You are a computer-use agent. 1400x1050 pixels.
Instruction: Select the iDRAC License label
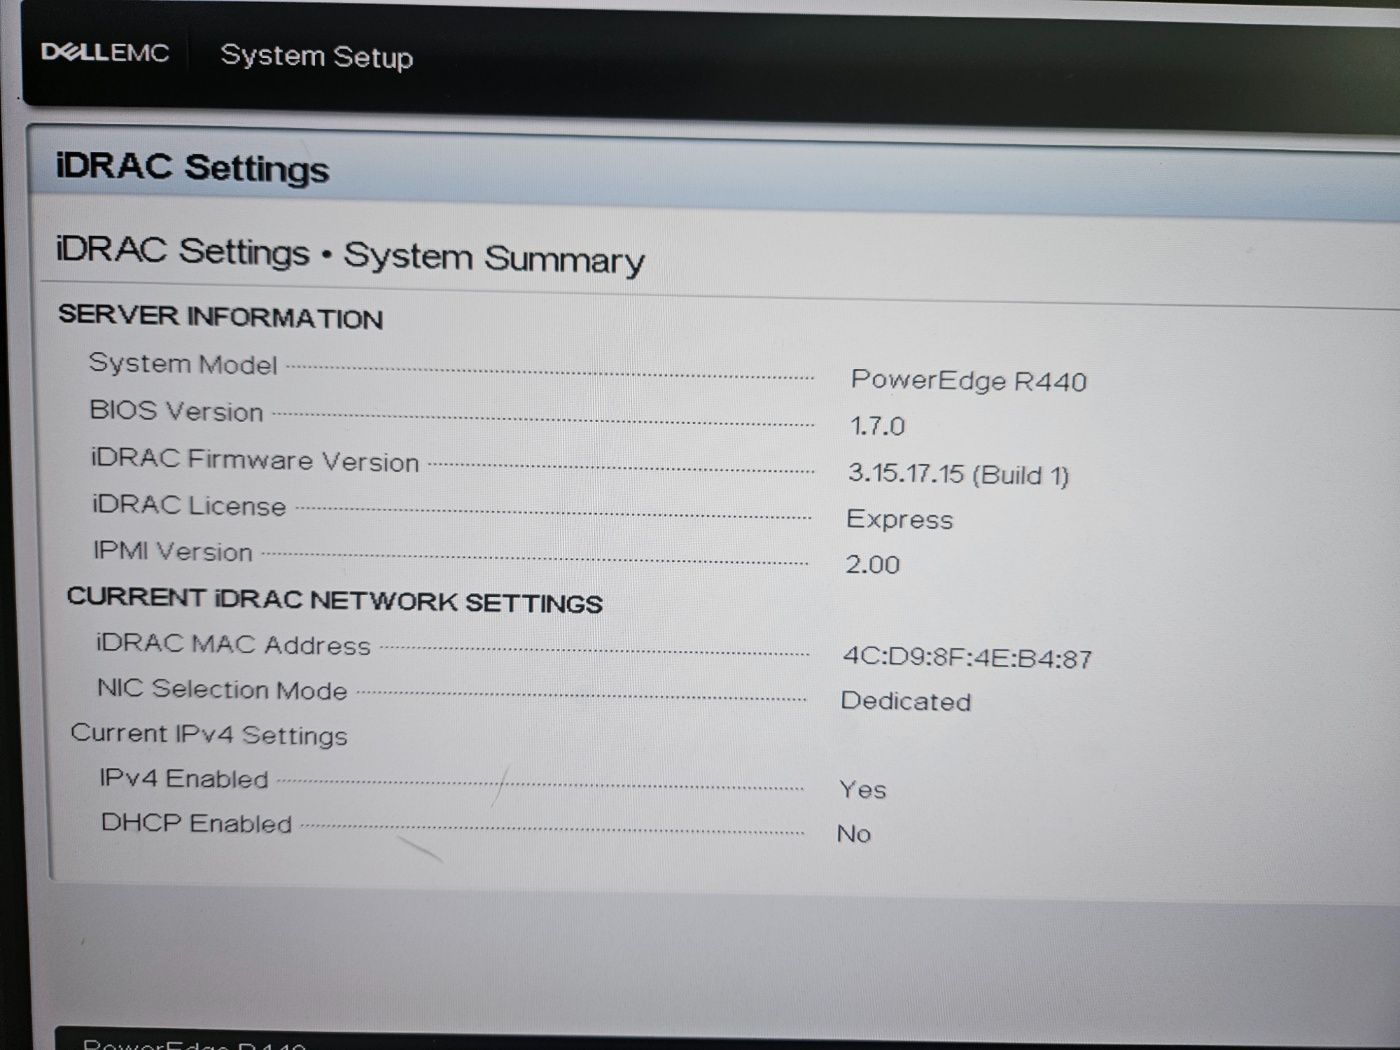click(189, 505)
